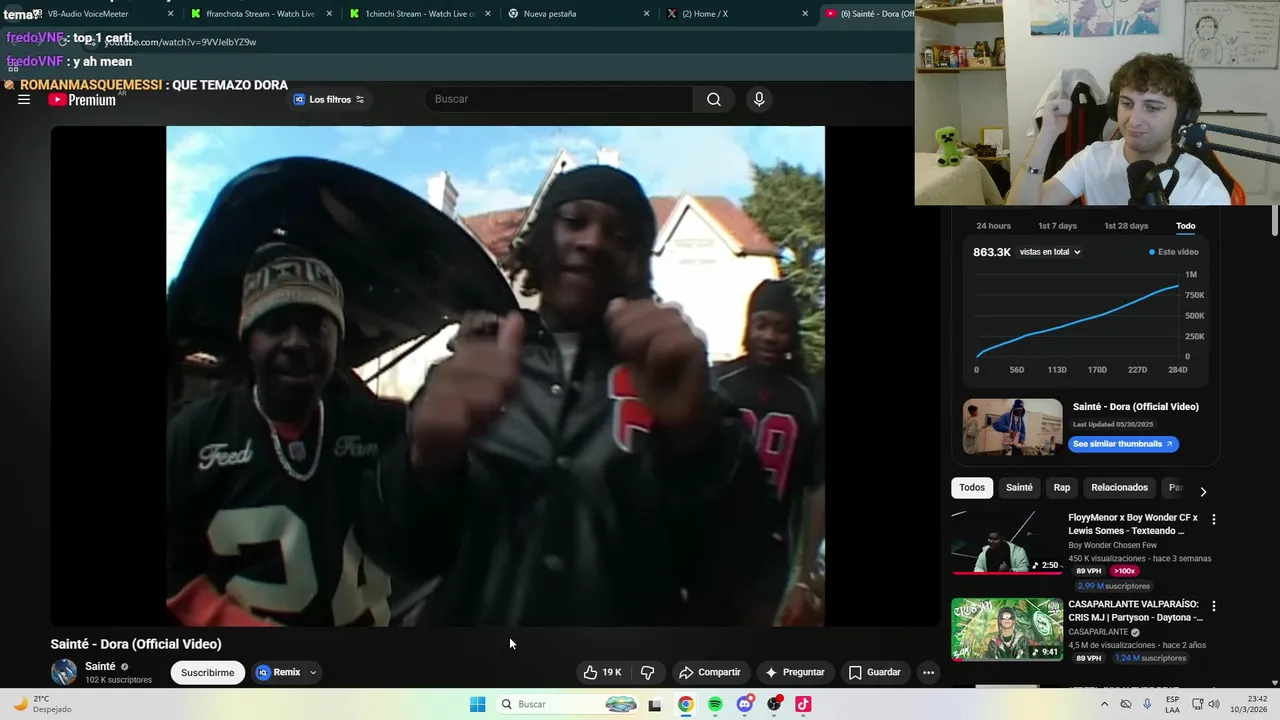
Task: Open system tray microphone indicator
Action: [1146, 704]
